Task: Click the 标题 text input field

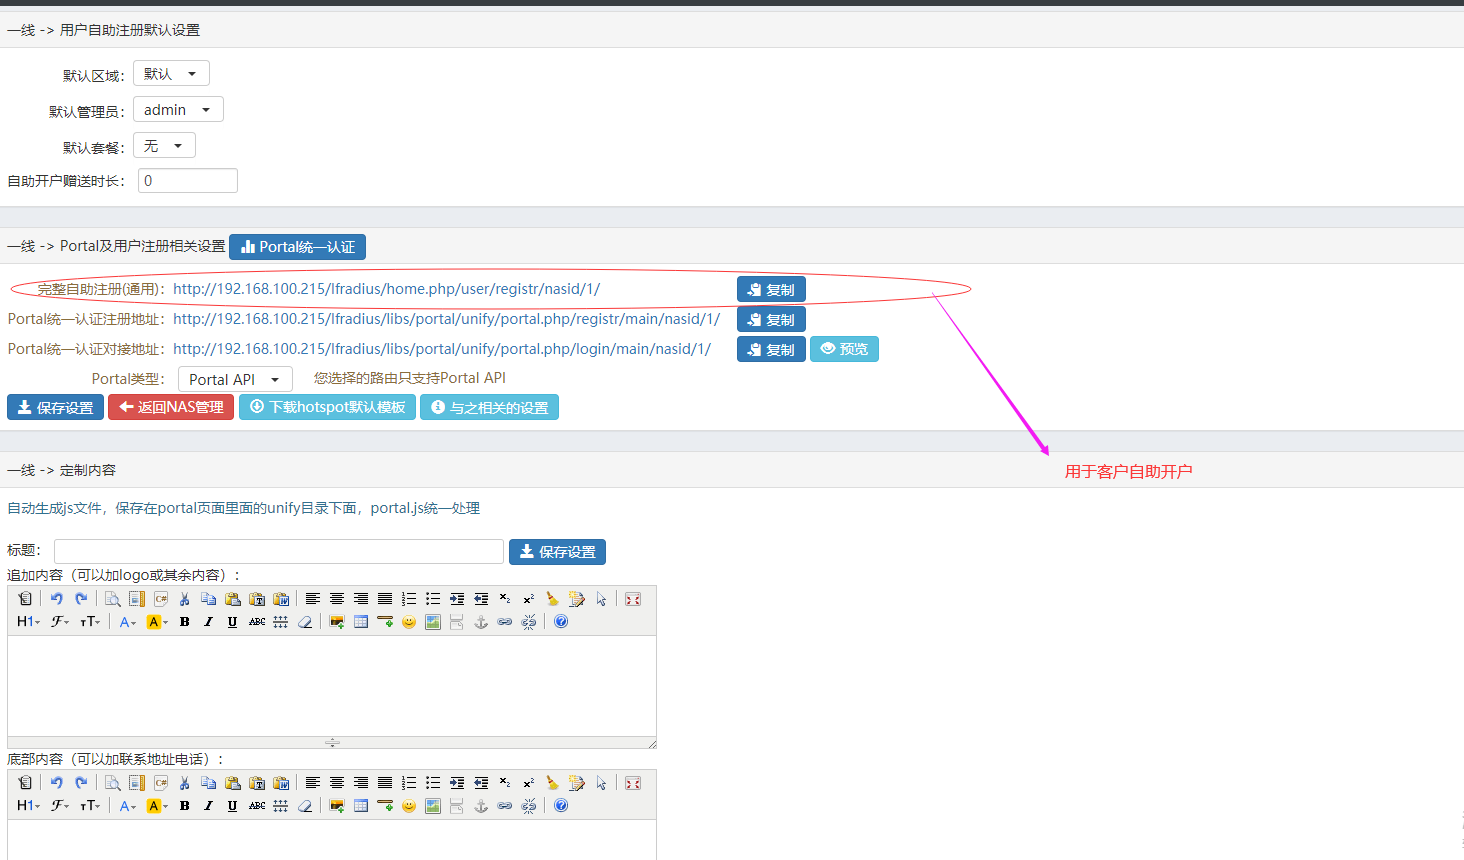Action: 279,552
